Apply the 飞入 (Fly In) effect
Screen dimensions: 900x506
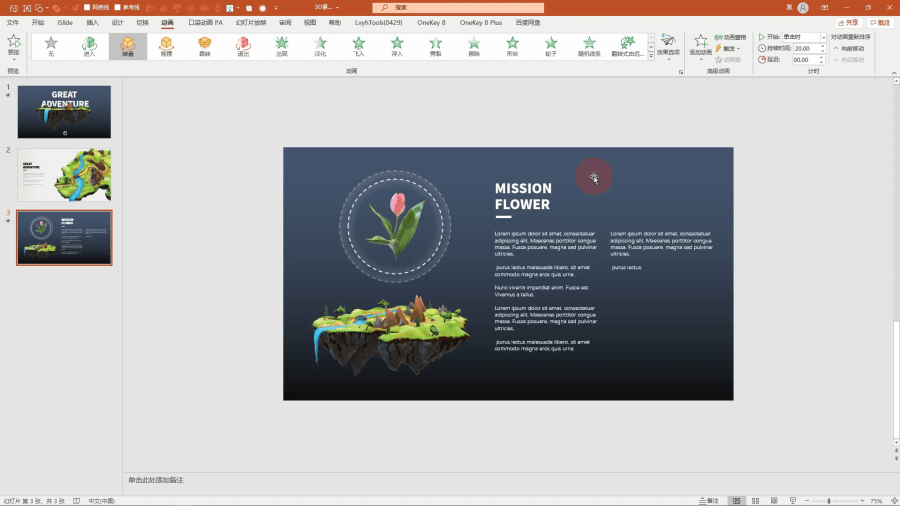pyautogui.click(x=358, y=46)
